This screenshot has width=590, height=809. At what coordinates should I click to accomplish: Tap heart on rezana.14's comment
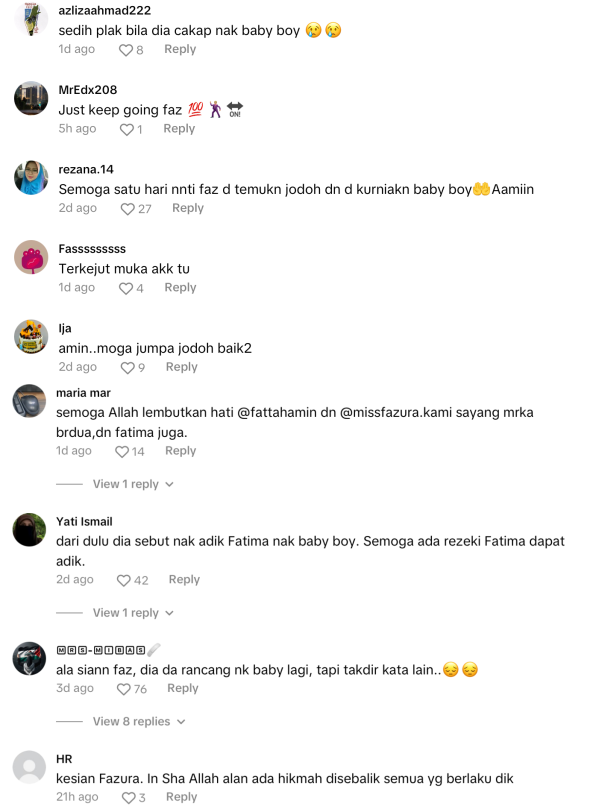coord(127,209)
